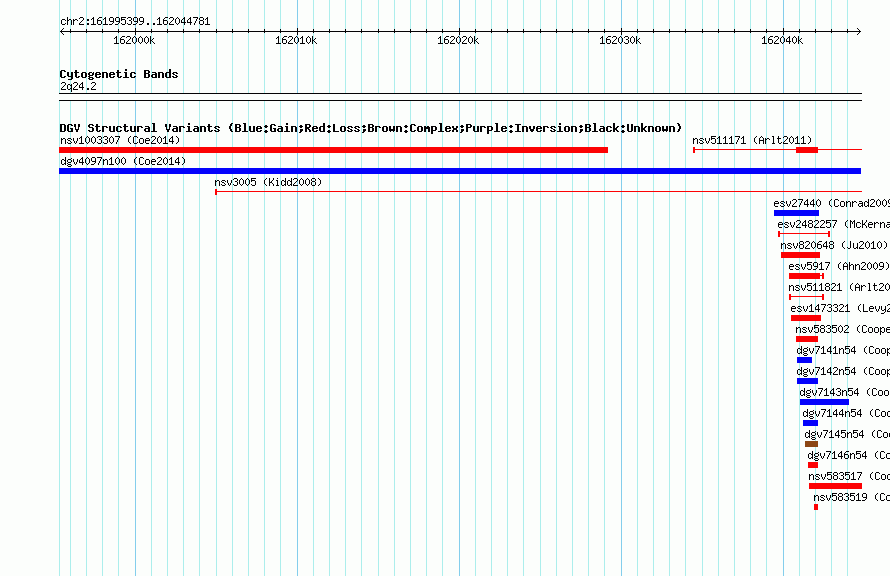Image resolution: width=890 pixels, height=576 pixels.
Task: Select the thin red line for nsv3005
Action: point(539,192)
